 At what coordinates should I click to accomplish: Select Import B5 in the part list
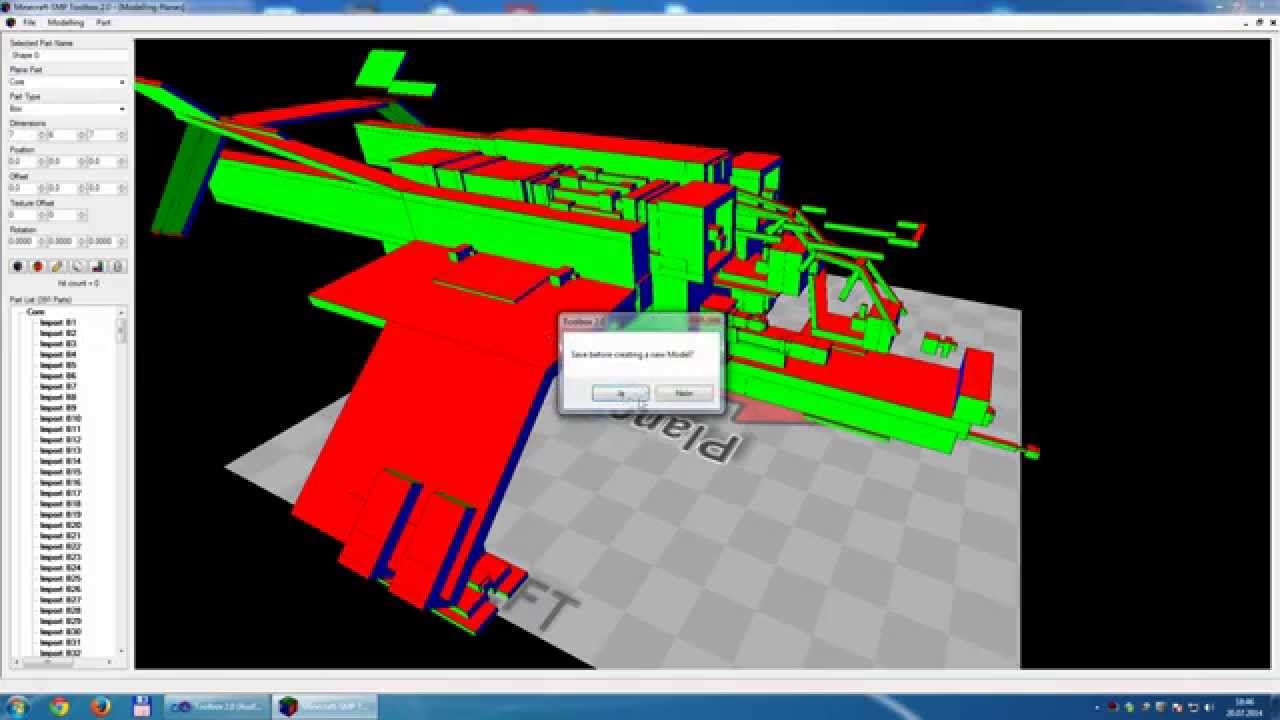(58, 365)
